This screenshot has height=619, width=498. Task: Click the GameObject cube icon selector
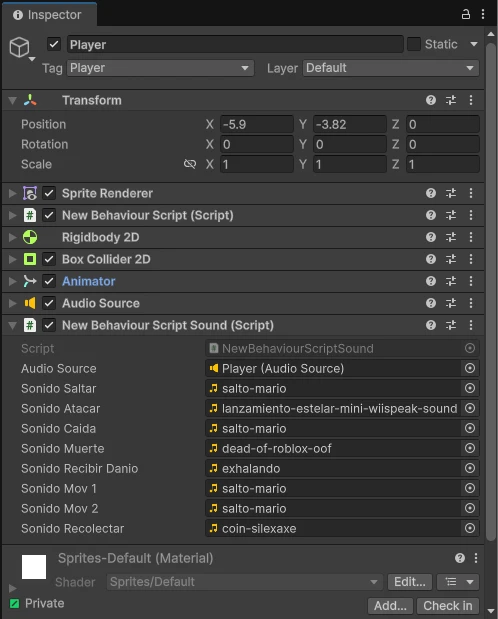tap(21, 49)
